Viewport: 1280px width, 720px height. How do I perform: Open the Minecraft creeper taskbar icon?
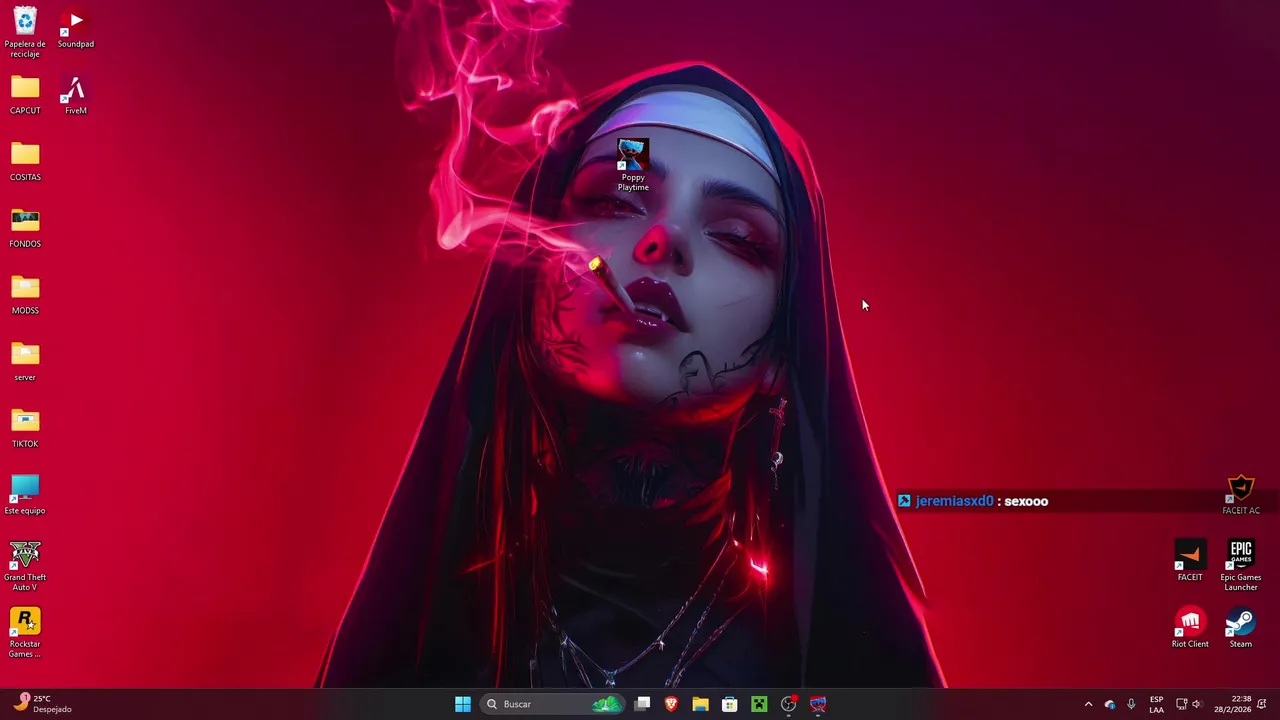[759, 704]
